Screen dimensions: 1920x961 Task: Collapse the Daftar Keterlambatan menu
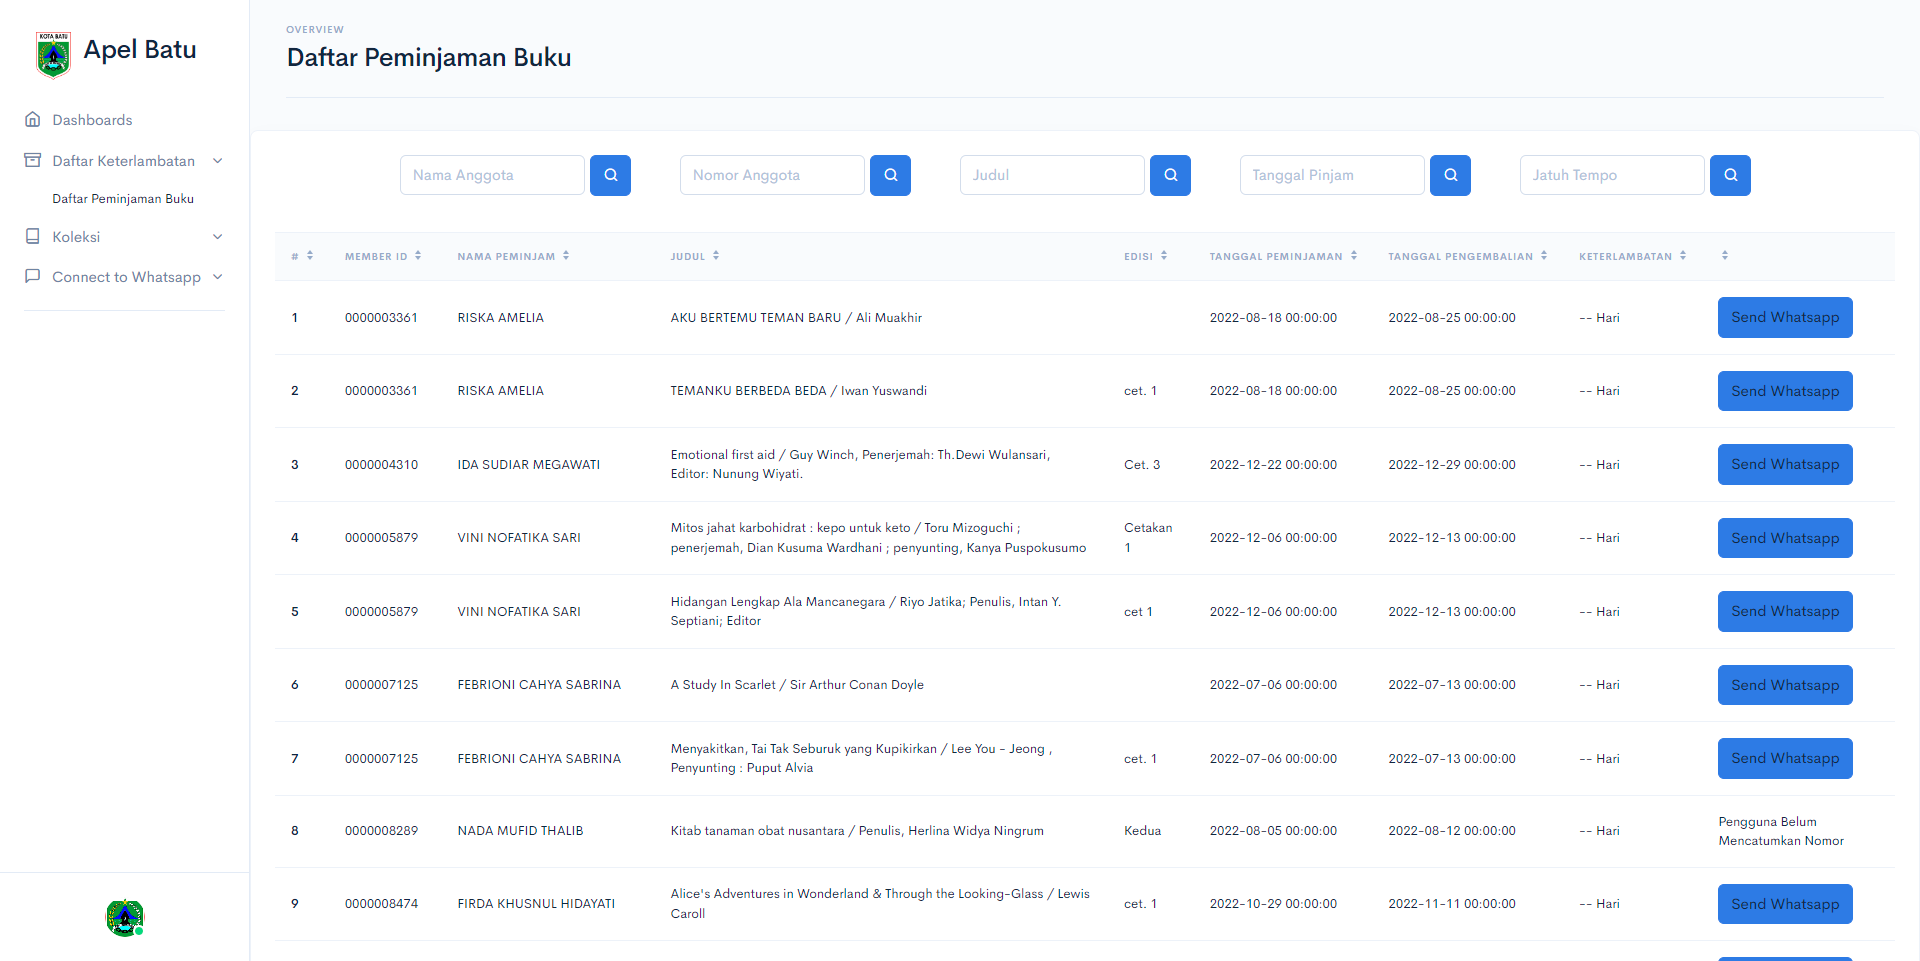217,161
